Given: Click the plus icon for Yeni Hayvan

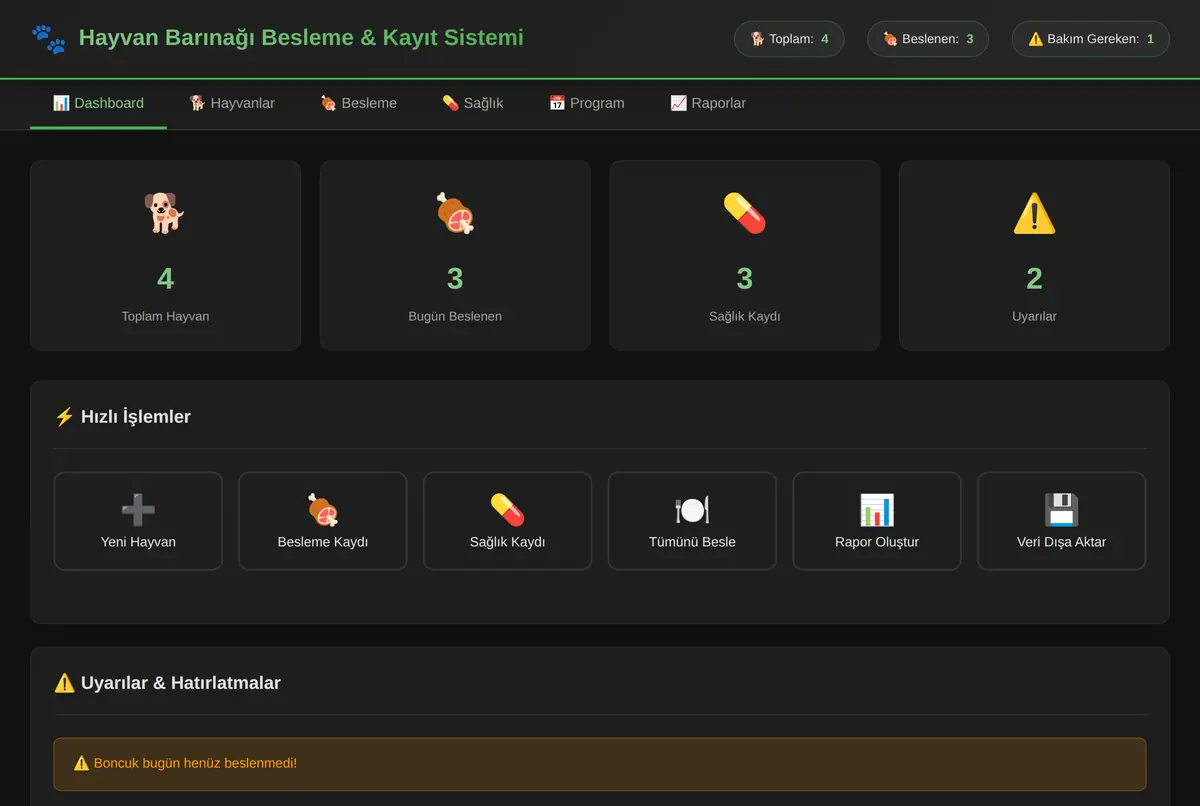Looking at the screenshot, I should 138,510.
